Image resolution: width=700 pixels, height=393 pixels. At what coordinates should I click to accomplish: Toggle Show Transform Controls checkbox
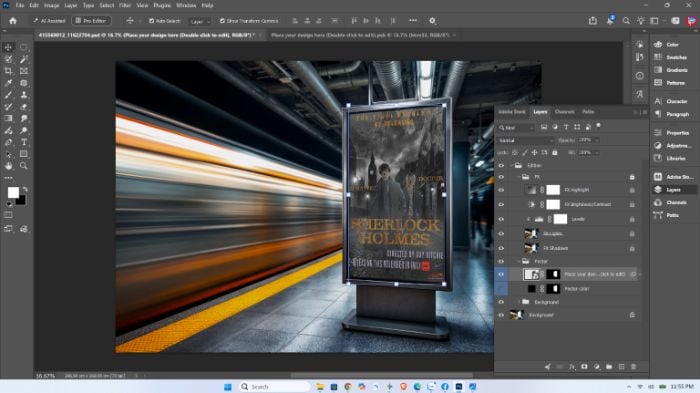coord(222,21)
